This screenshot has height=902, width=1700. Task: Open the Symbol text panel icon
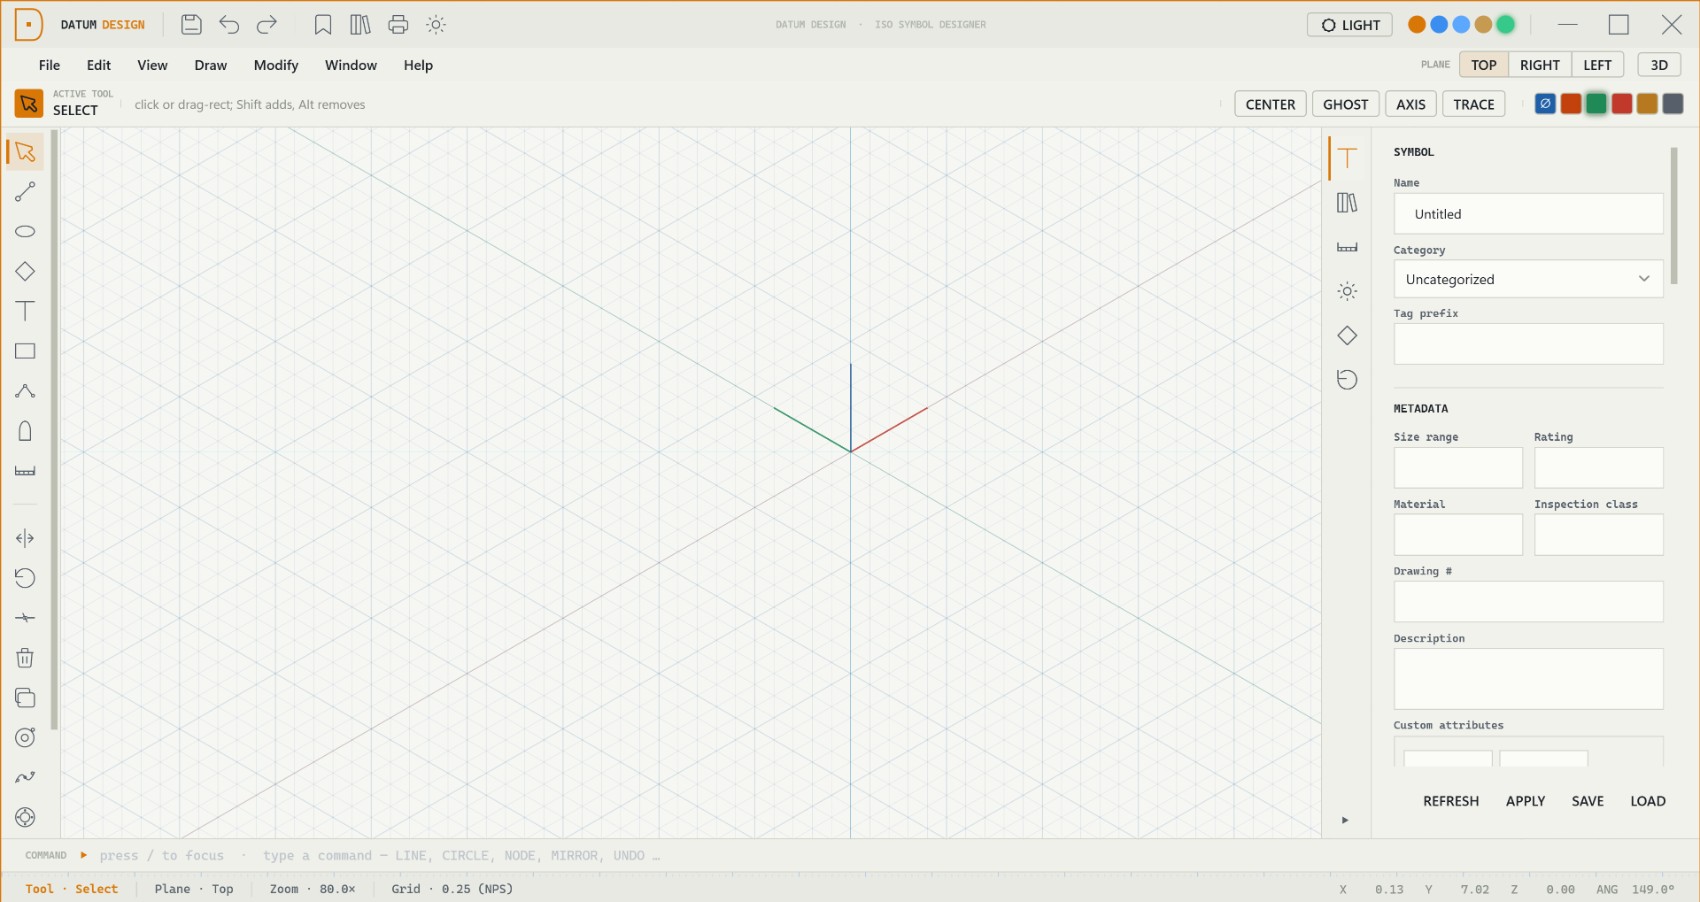(1347, 158)
